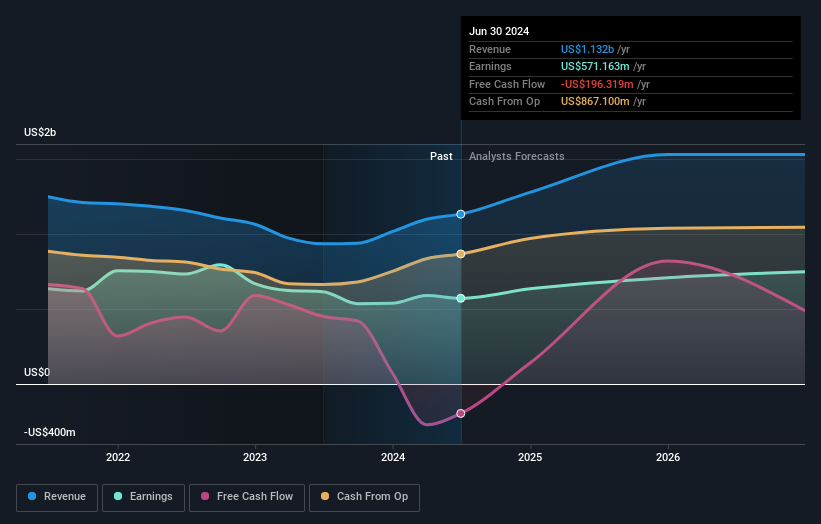The image size is (821, 524).
Task: Toggle the Cash From Op legend button
Action: point(364,497)
